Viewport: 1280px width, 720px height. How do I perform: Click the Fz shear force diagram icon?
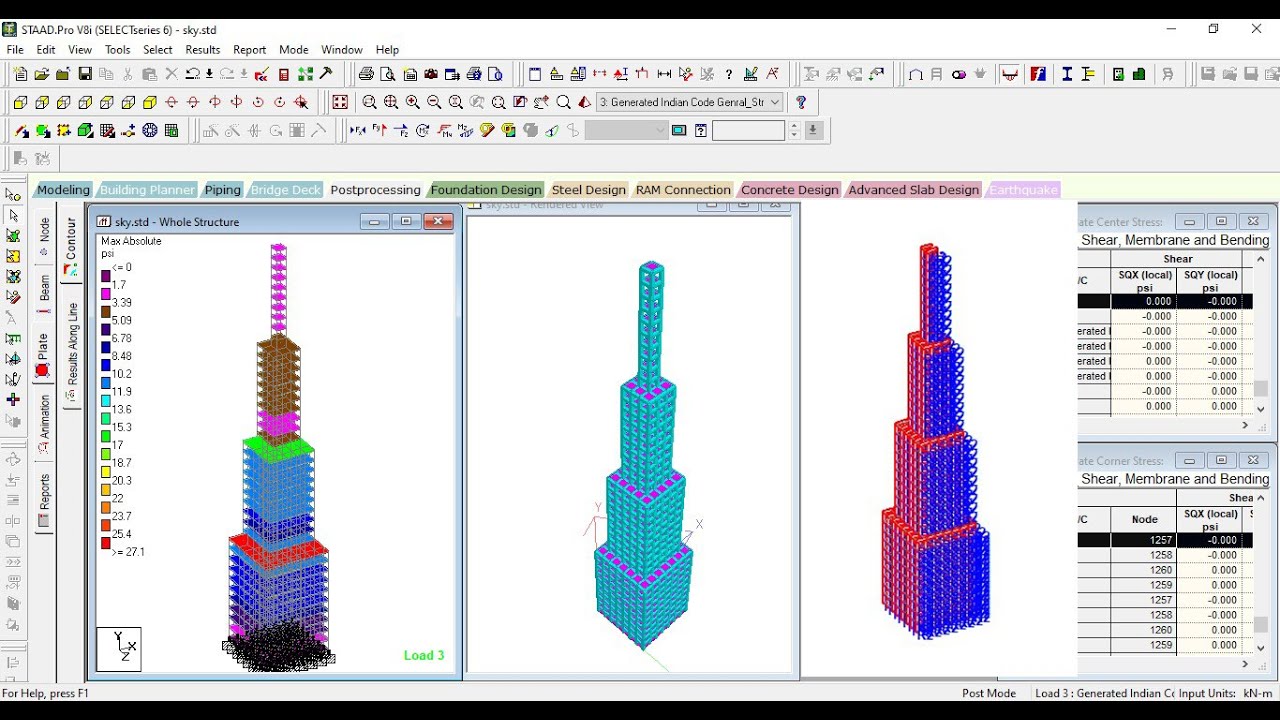pyautogui.click(x=401, y=130)
